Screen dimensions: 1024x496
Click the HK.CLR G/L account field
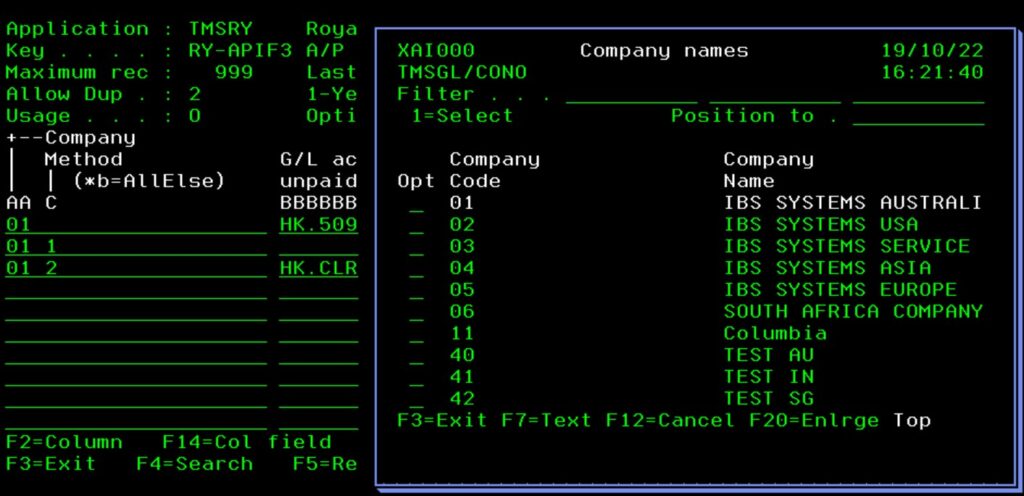(318, 268)
